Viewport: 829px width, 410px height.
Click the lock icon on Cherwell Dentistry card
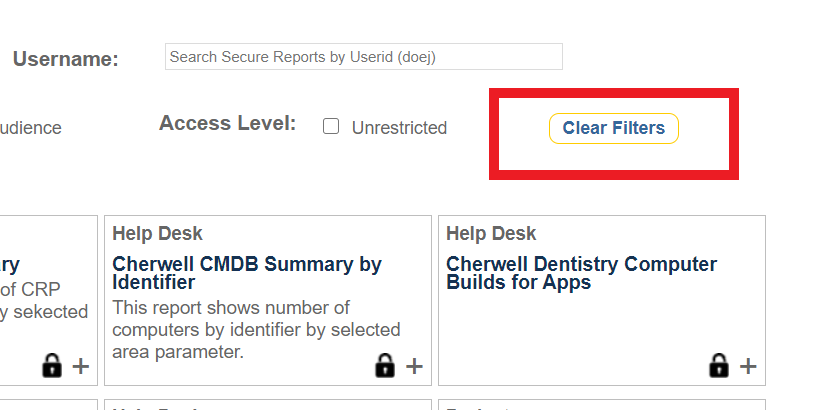pos(718,366)
